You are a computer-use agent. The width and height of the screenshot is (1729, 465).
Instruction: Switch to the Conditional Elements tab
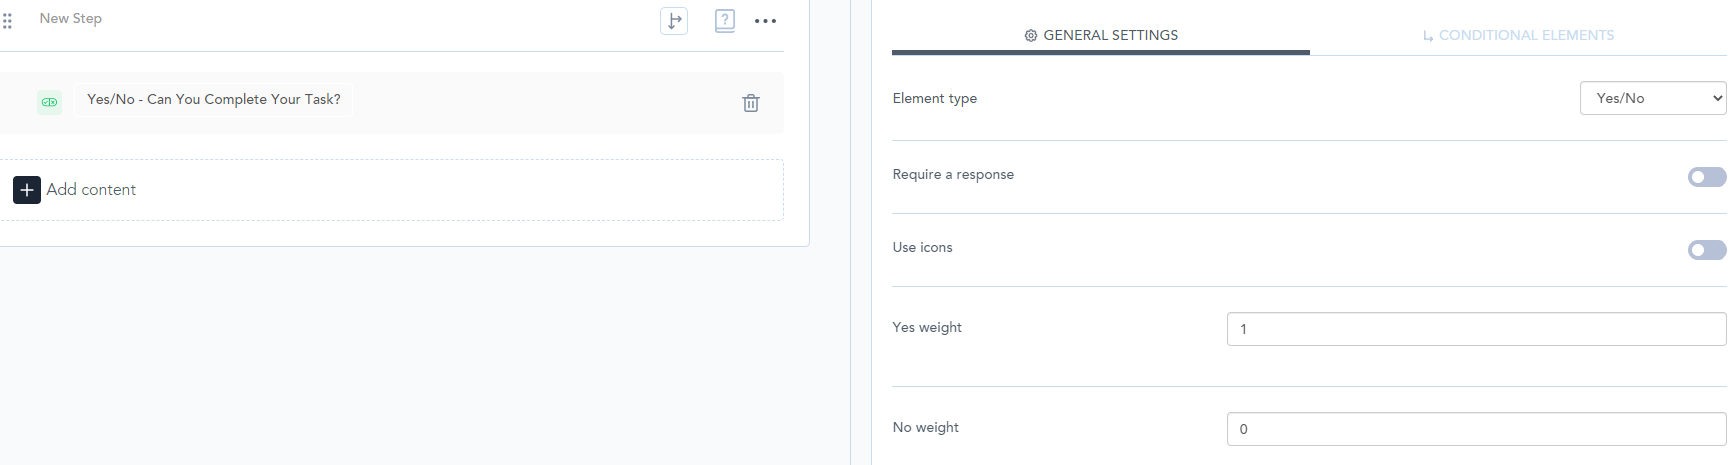click(1518, 35)
